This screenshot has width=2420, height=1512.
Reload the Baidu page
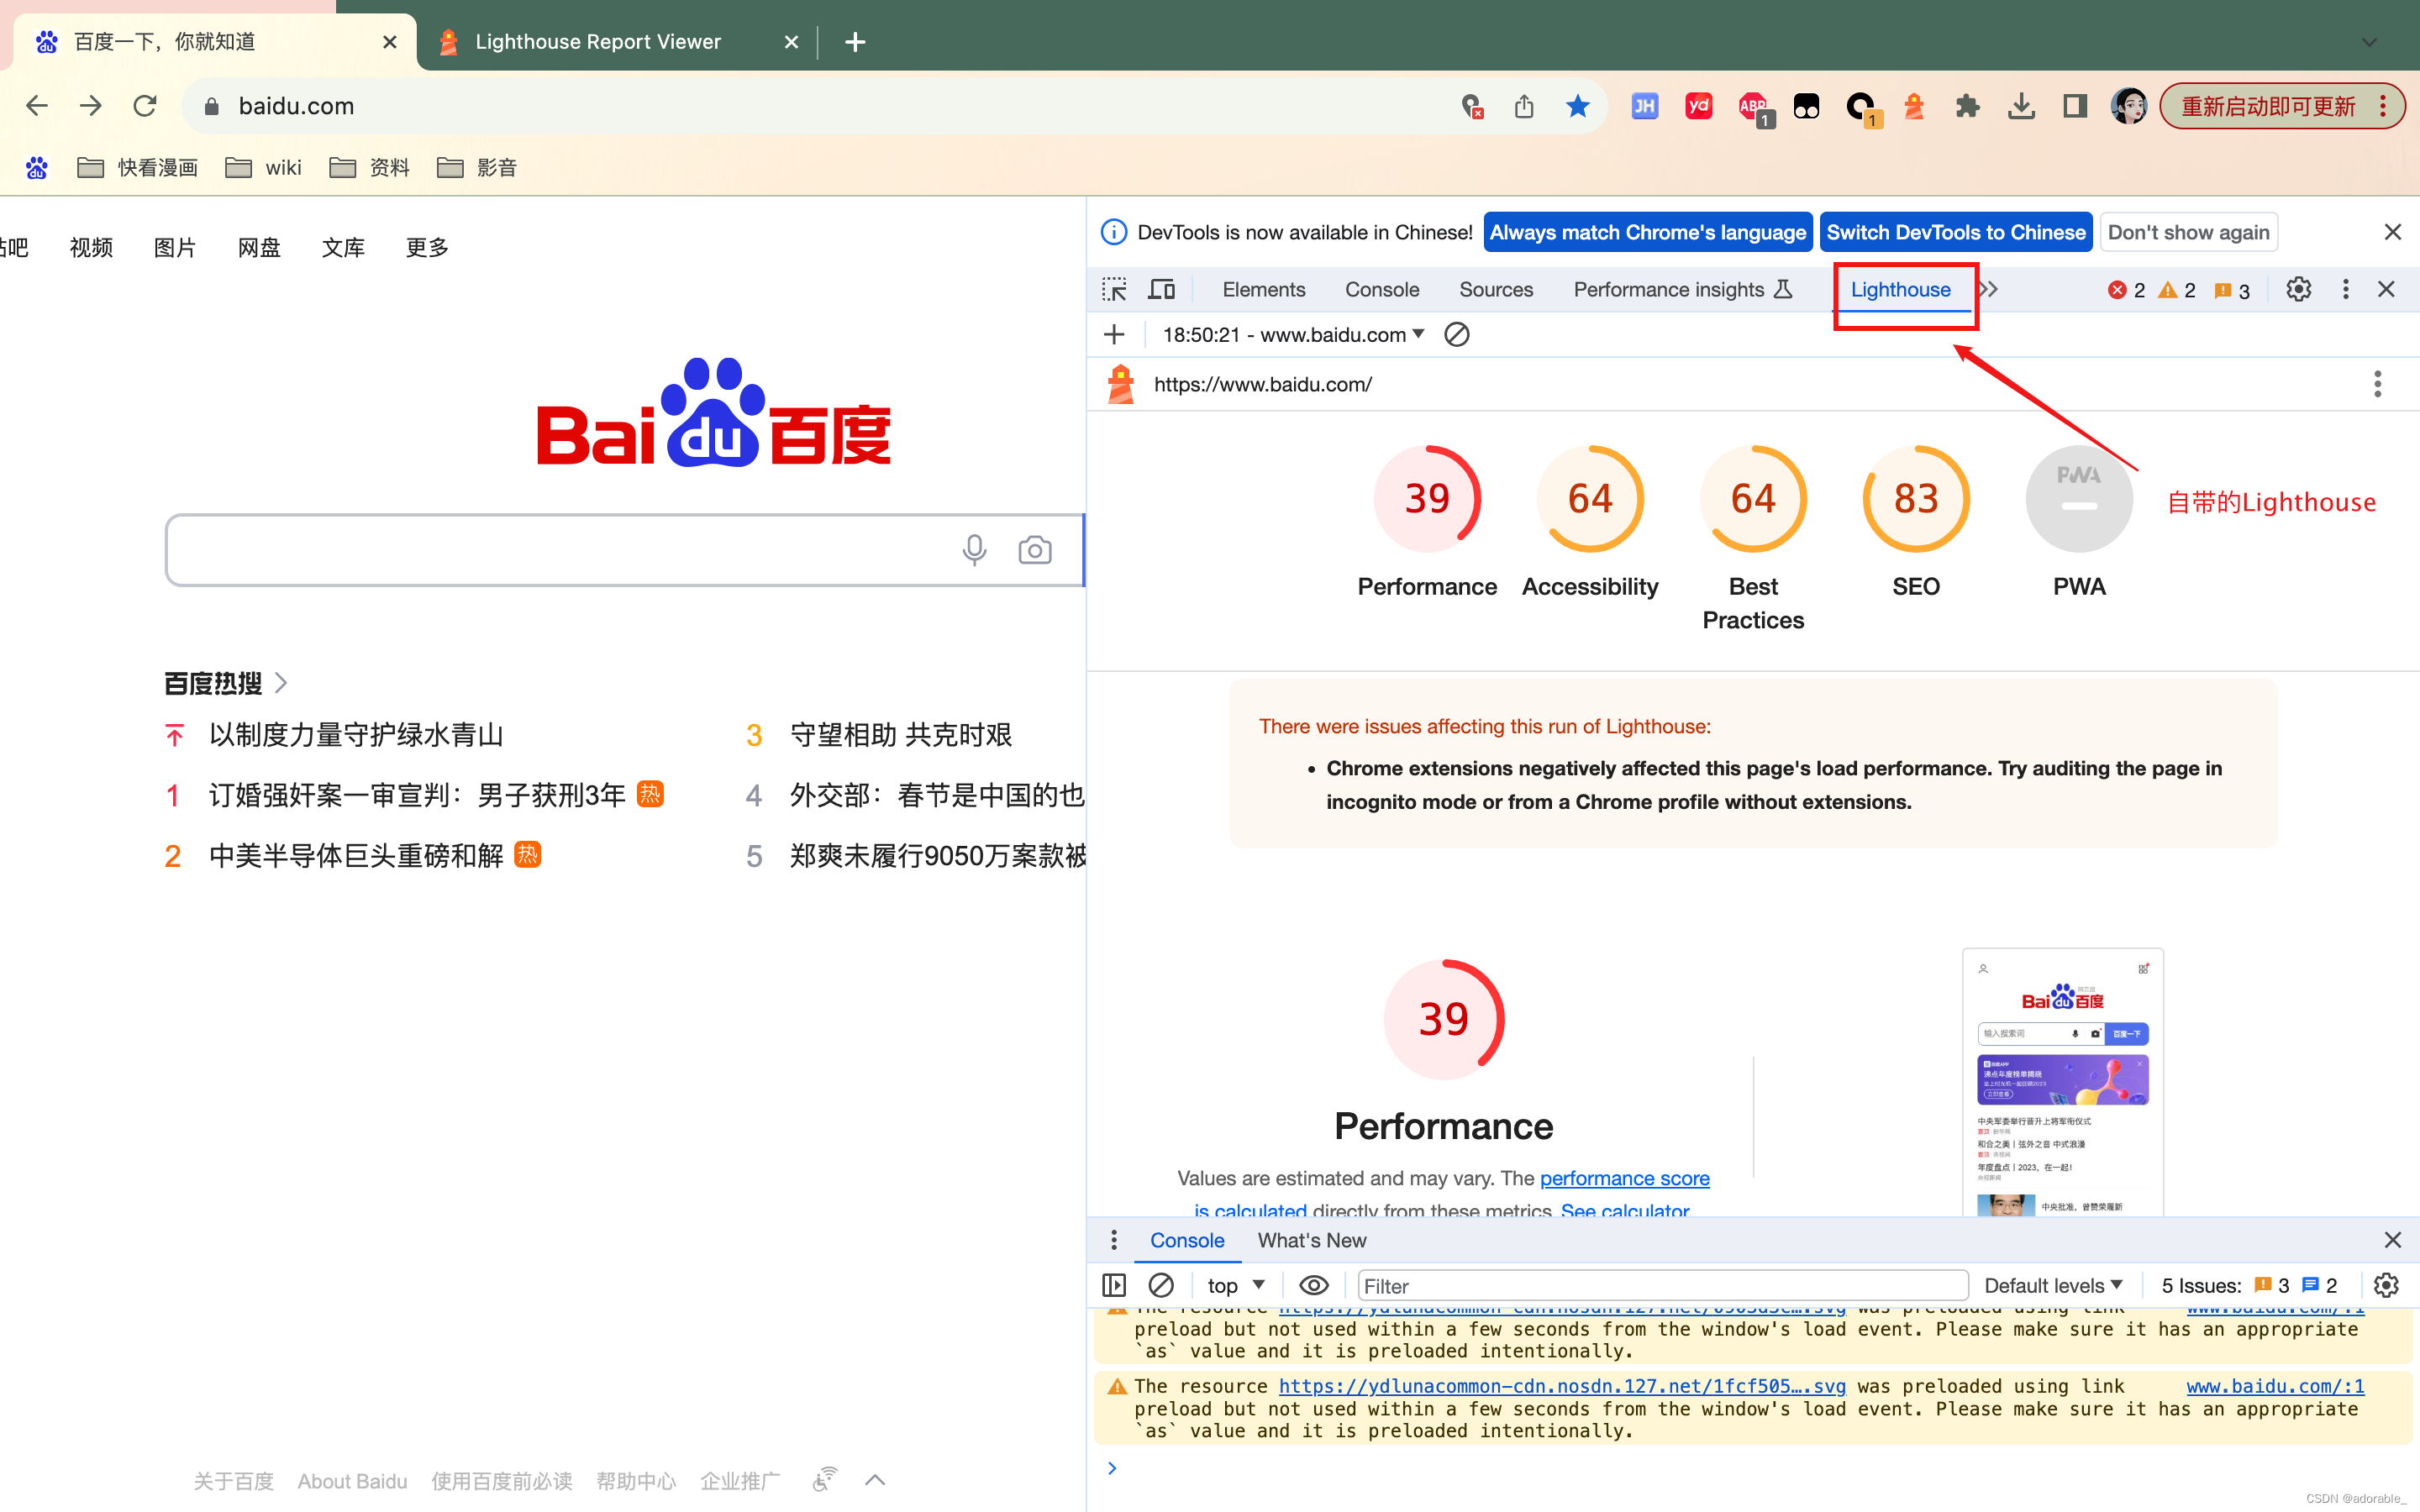pos(145,106)
